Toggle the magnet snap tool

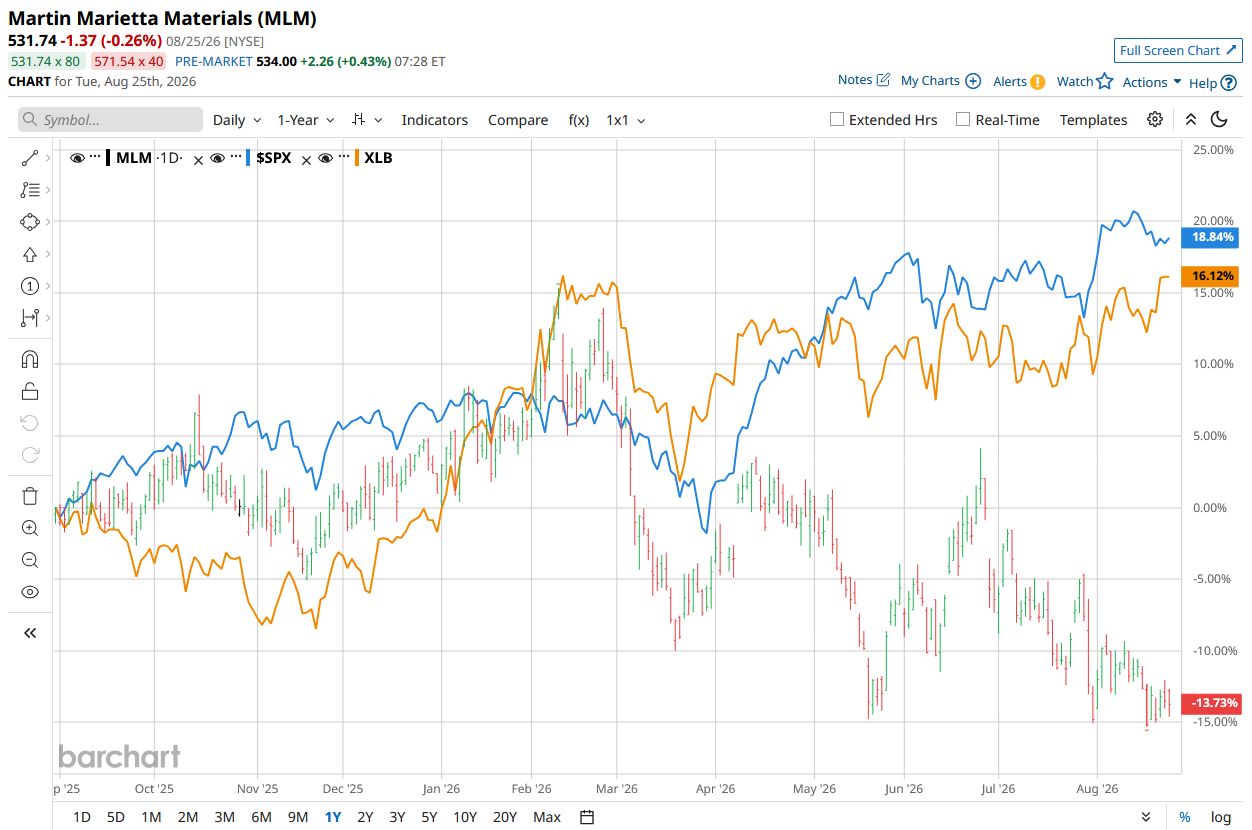pyautogui.click(x=29, y=359)
